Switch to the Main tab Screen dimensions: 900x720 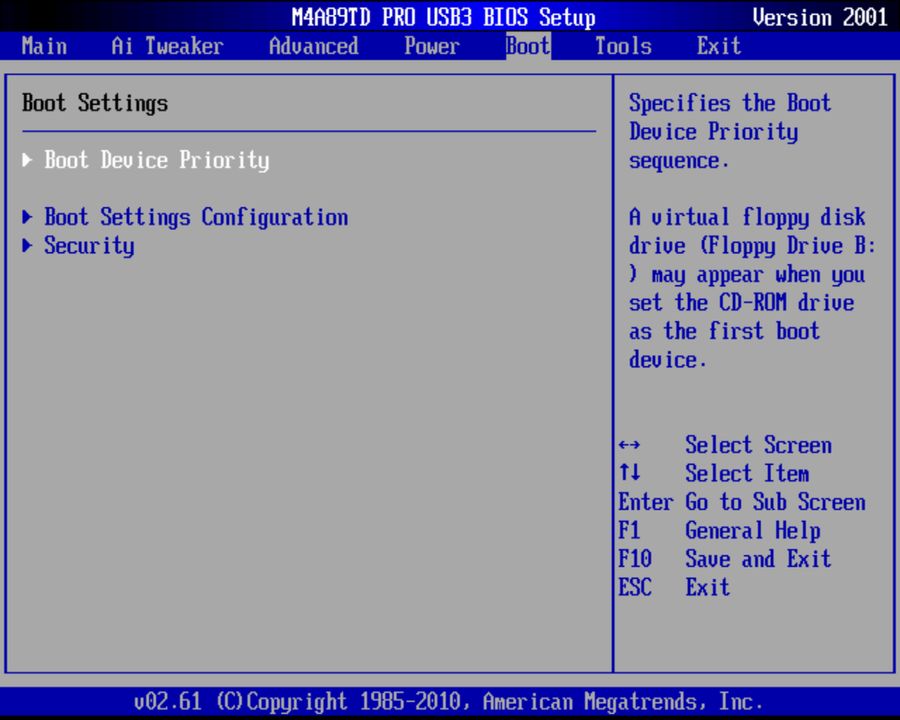(44, 46)
